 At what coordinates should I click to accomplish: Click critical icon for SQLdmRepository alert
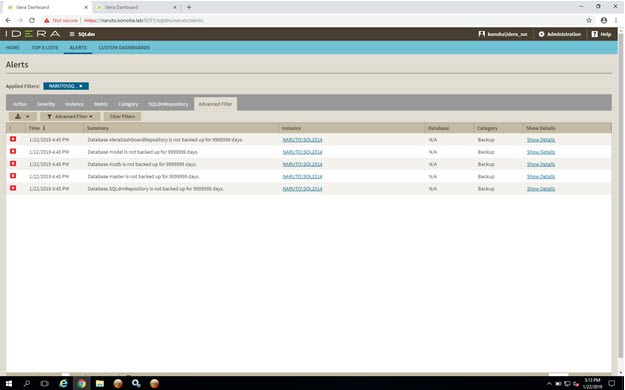tap(13, 188)
